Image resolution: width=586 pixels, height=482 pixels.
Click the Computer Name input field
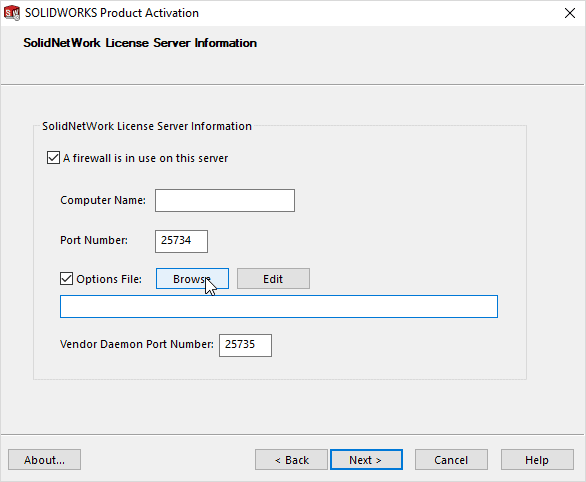coord(225,201)
